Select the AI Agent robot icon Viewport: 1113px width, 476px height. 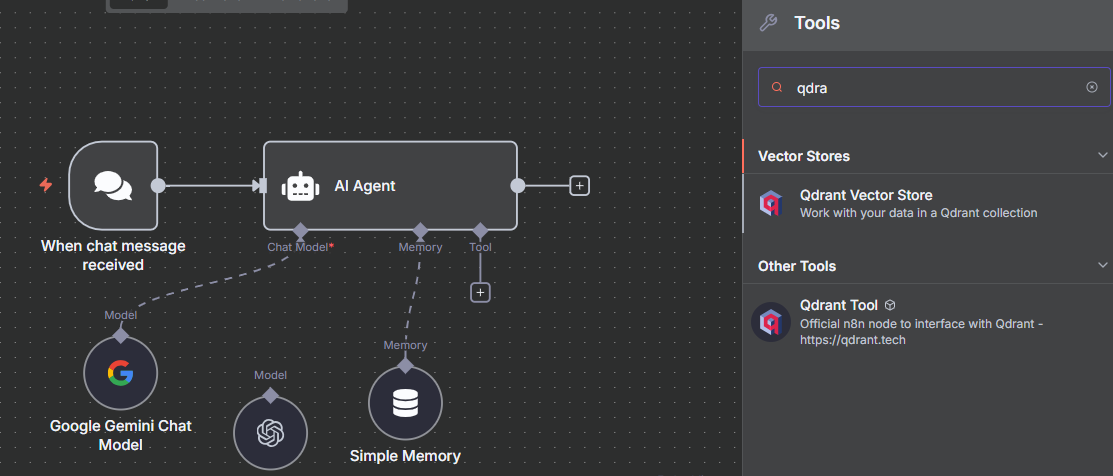(x=300, y=186)
